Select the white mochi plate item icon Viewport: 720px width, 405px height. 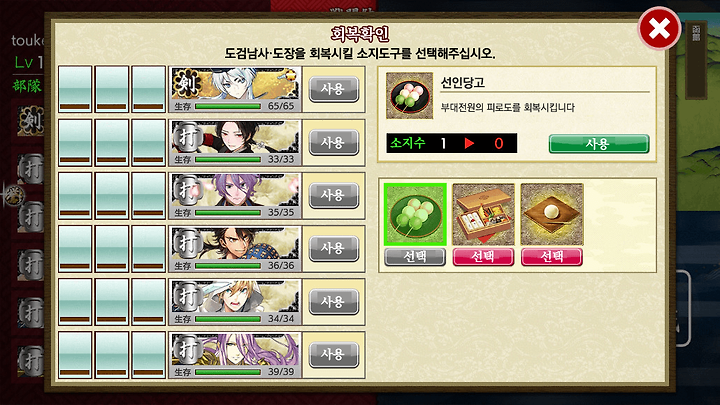(x=551, y=214)
